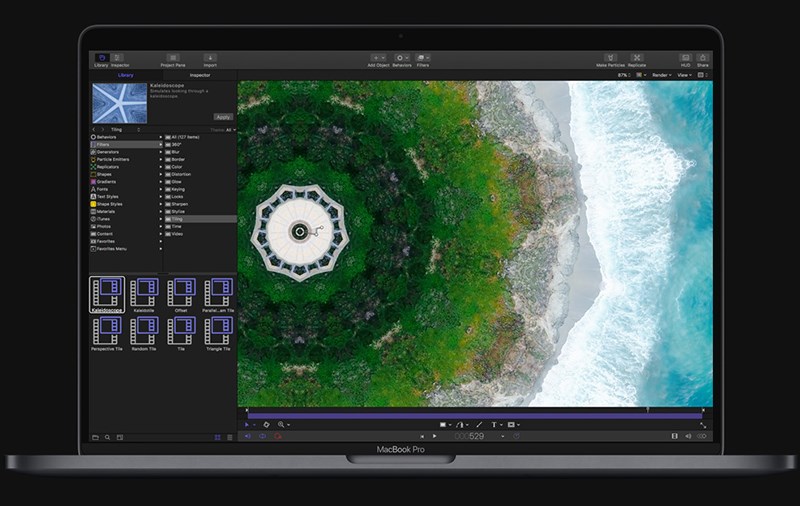Screen dimensions: 800x506
Task: Select the Text tool in canvas toolbar
Action: pyautogui.click(x=493, y=424)
